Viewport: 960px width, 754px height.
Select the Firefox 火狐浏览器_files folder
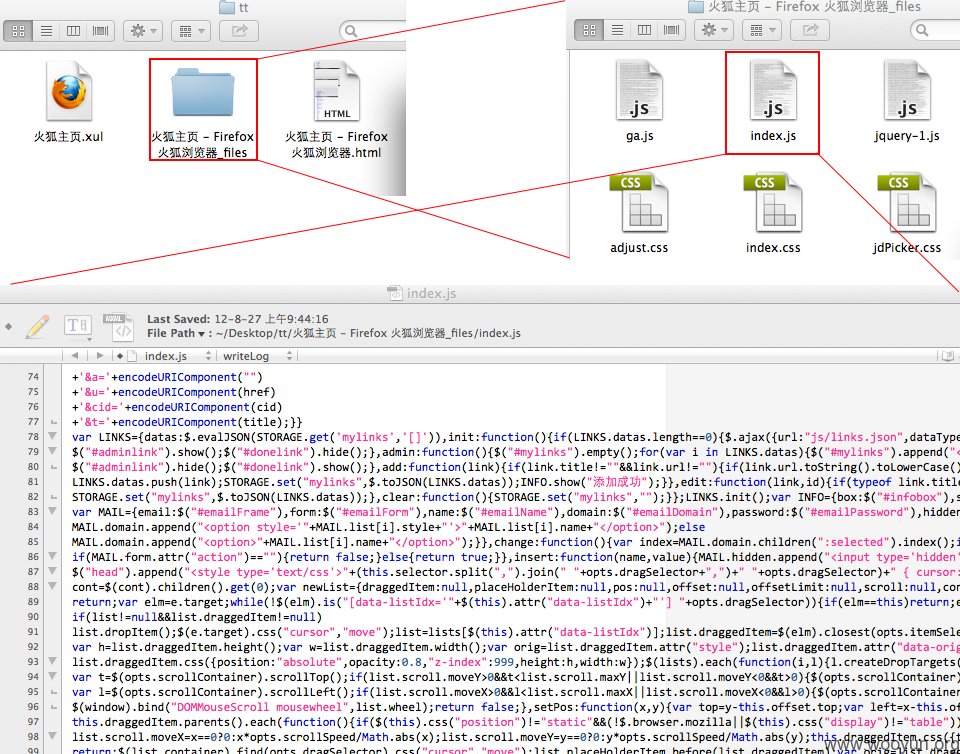(203, 110)
